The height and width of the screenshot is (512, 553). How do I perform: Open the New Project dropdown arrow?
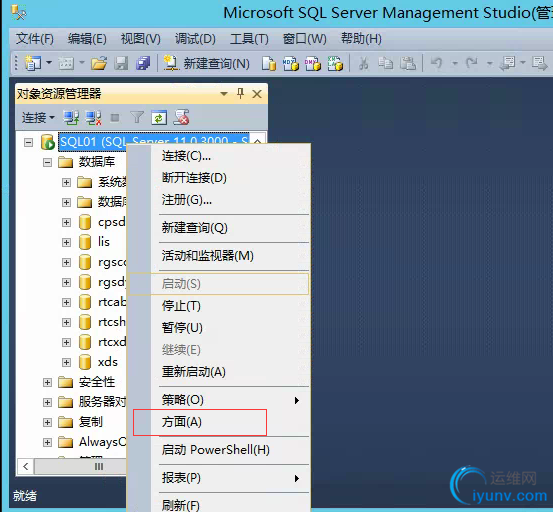click(x=49, y=63)
